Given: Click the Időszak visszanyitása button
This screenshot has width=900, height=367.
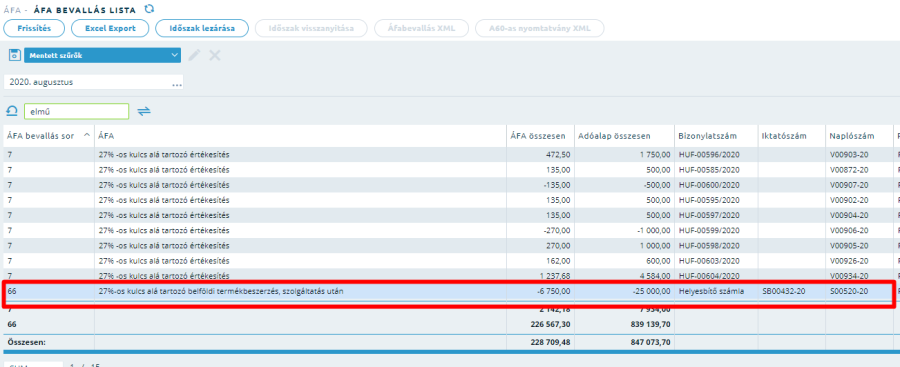Looking at the screenshot, I should (x=311, y=28).
